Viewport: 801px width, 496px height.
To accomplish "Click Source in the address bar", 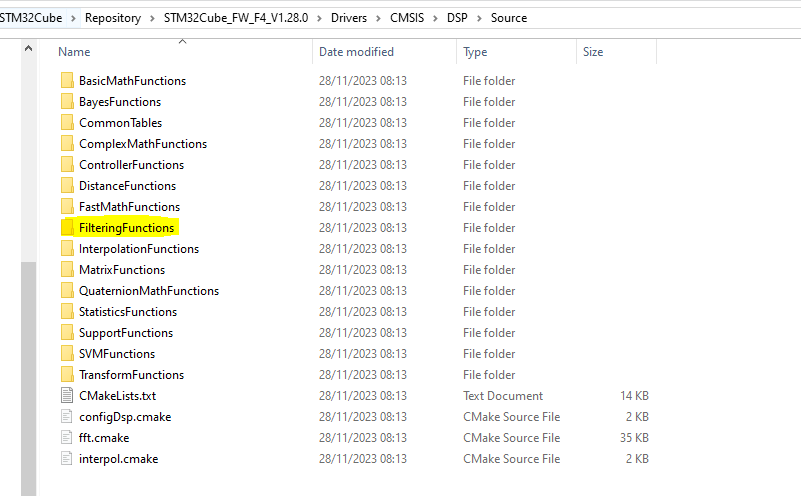I will (x=509, y=18).
